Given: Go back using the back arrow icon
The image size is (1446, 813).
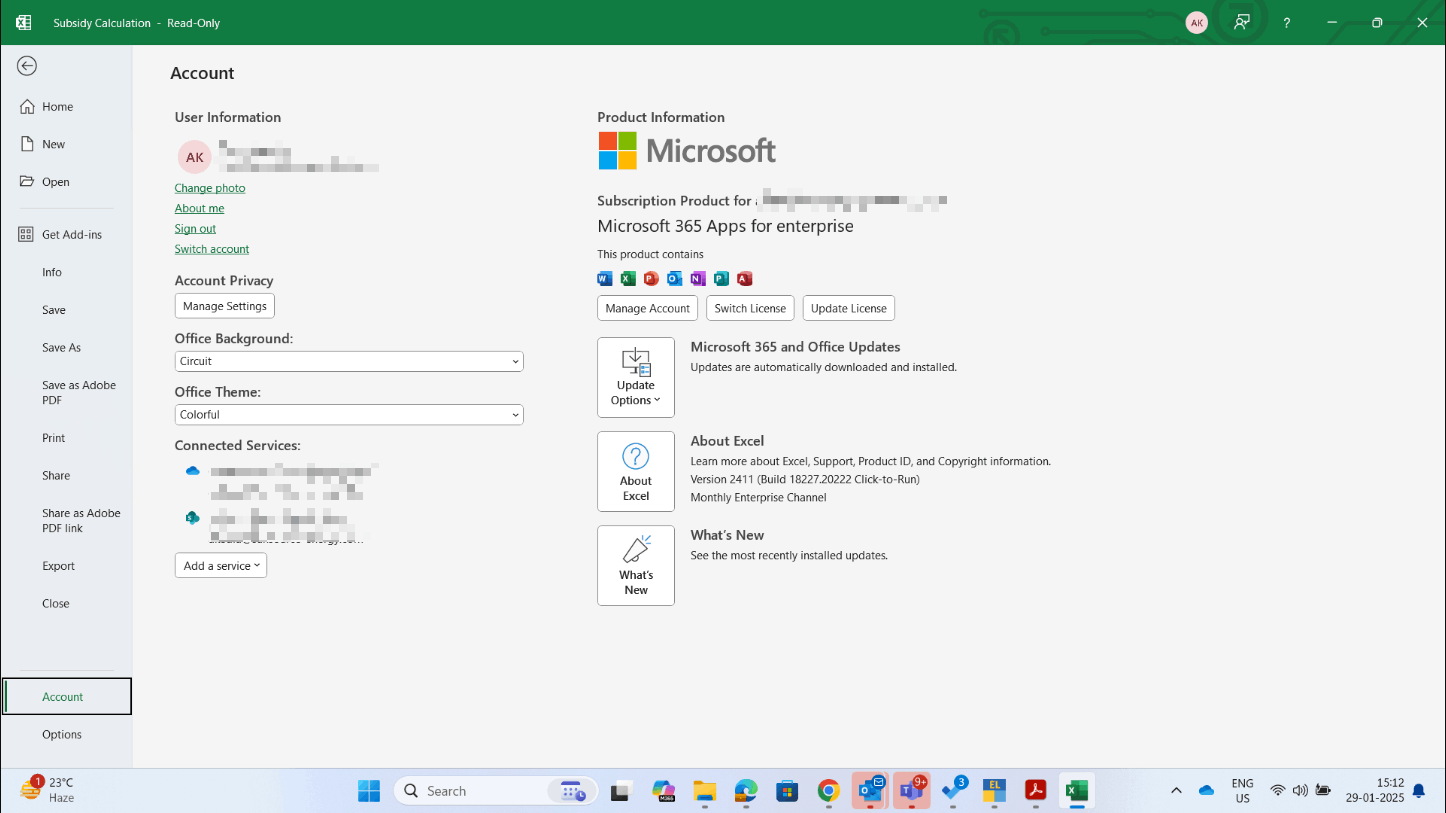Looking at the screenshot, I should [x=27, y=66].
